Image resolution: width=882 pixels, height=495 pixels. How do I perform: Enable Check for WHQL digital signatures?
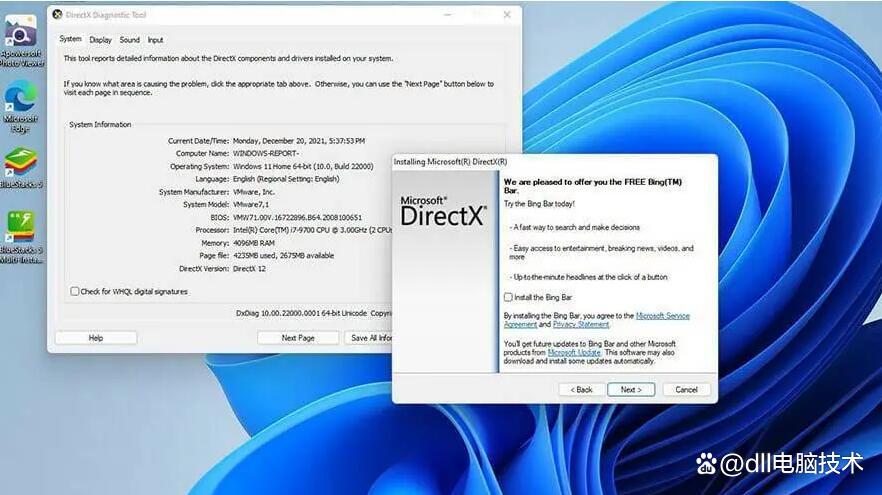tap(74, 291)
